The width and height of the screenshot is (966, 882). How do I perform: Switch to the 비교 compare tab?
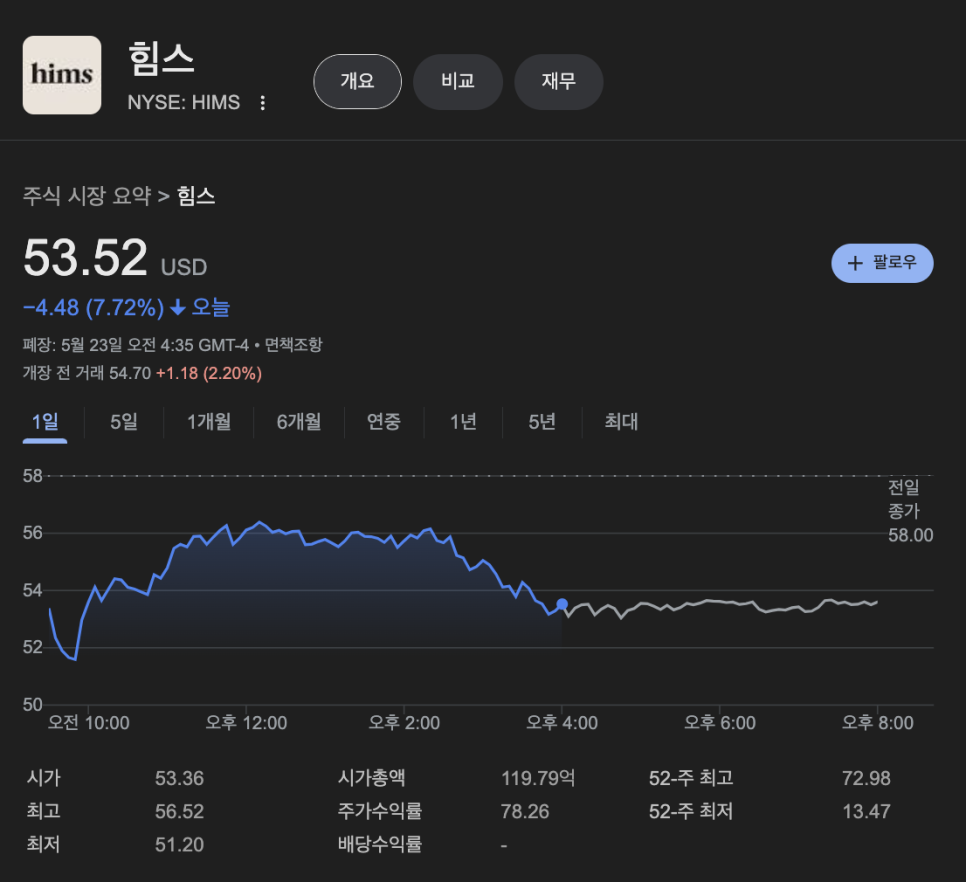458,81
